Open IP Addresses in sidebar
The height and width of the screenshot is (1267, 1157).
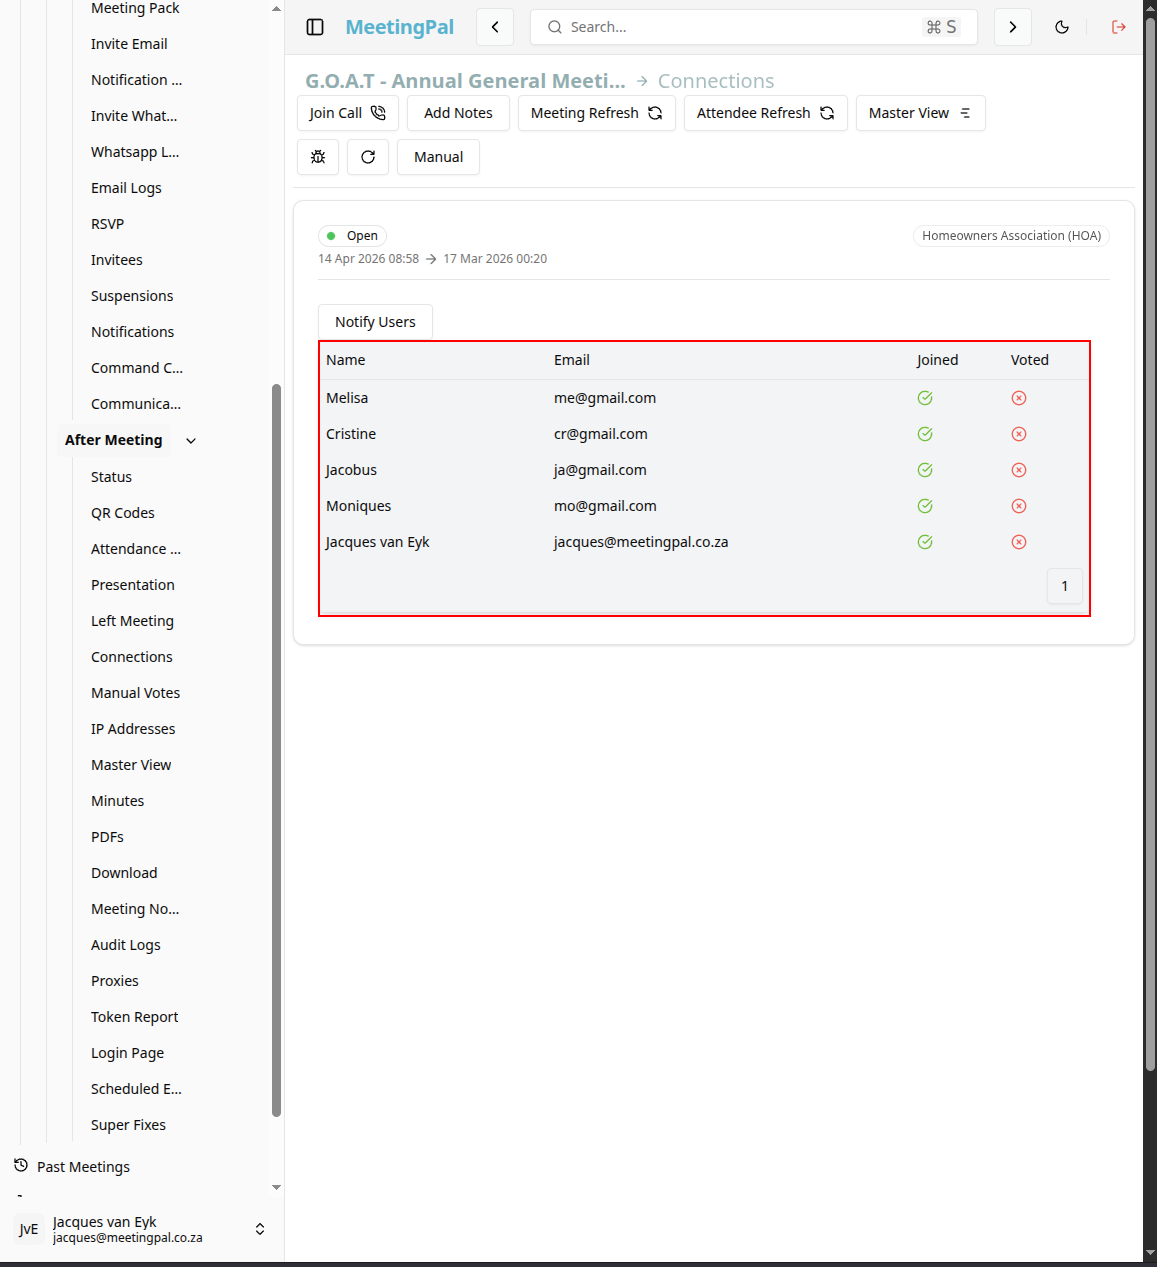[x=133, y=729]
